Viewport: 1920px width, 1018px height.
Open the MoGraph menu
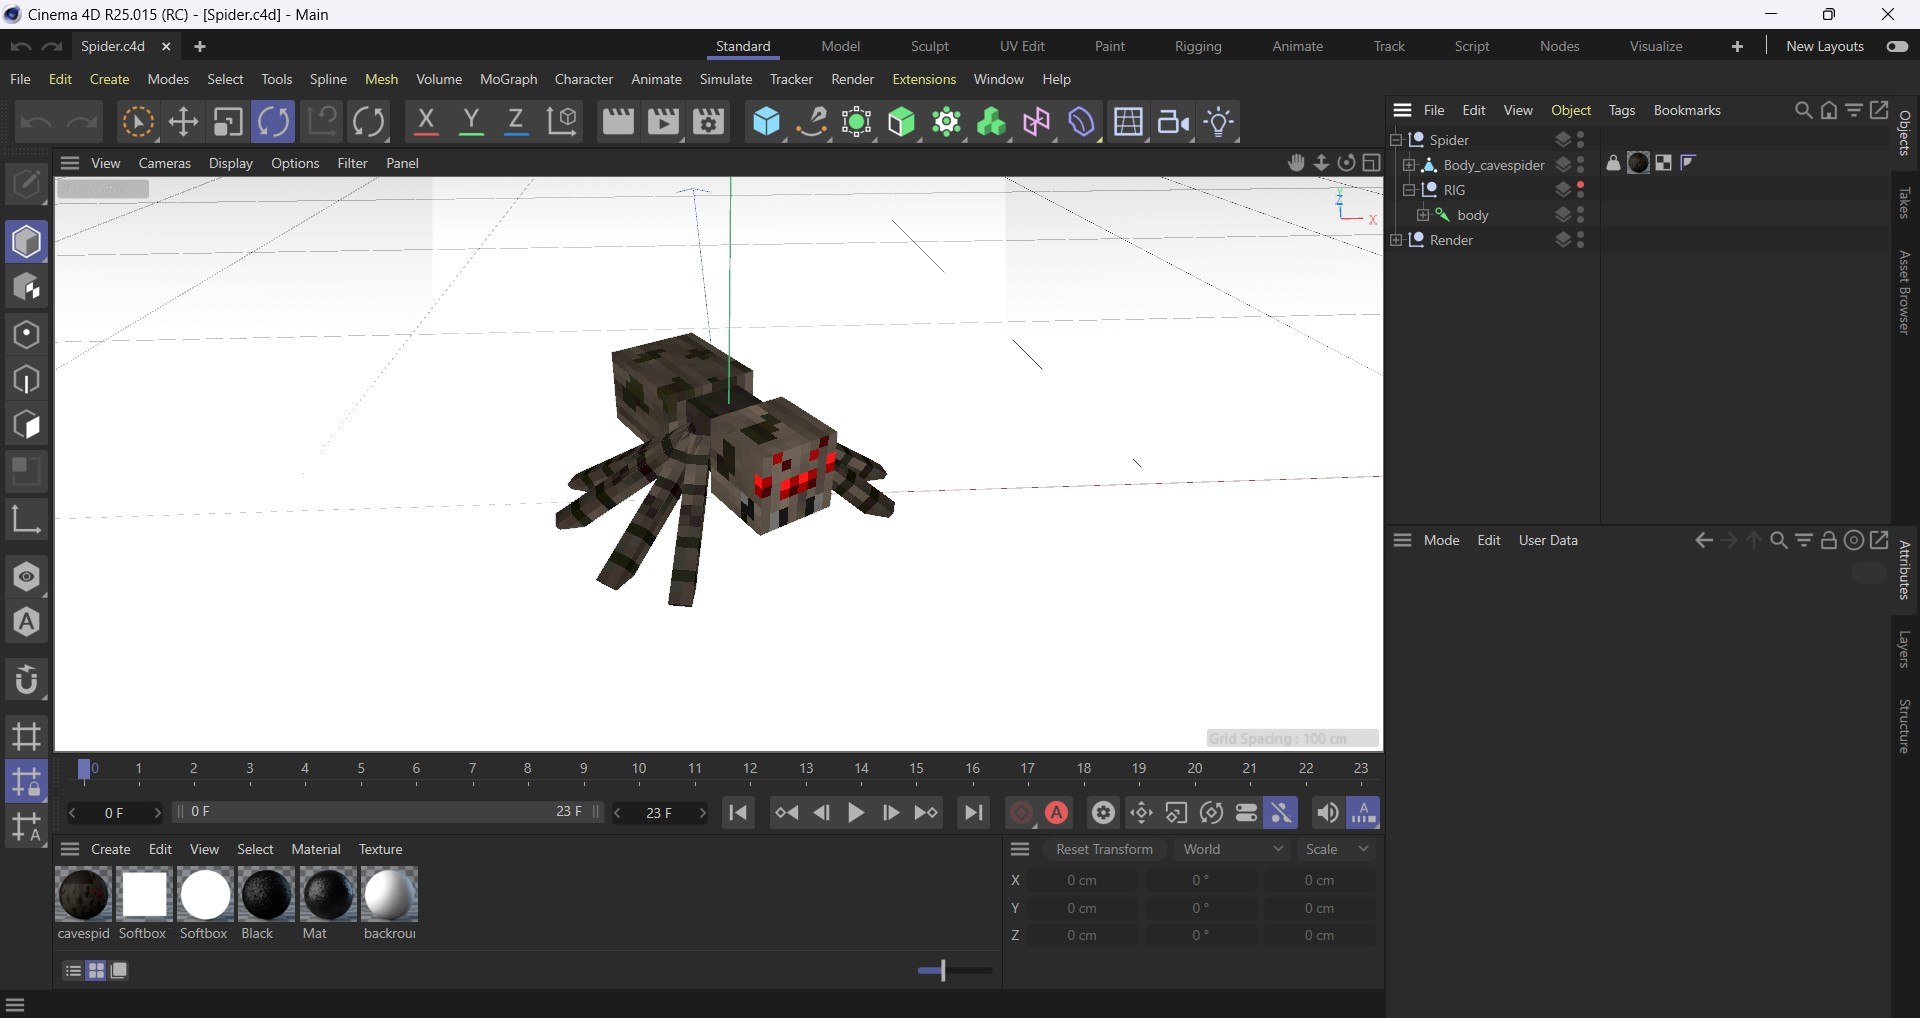click(508, 79)
